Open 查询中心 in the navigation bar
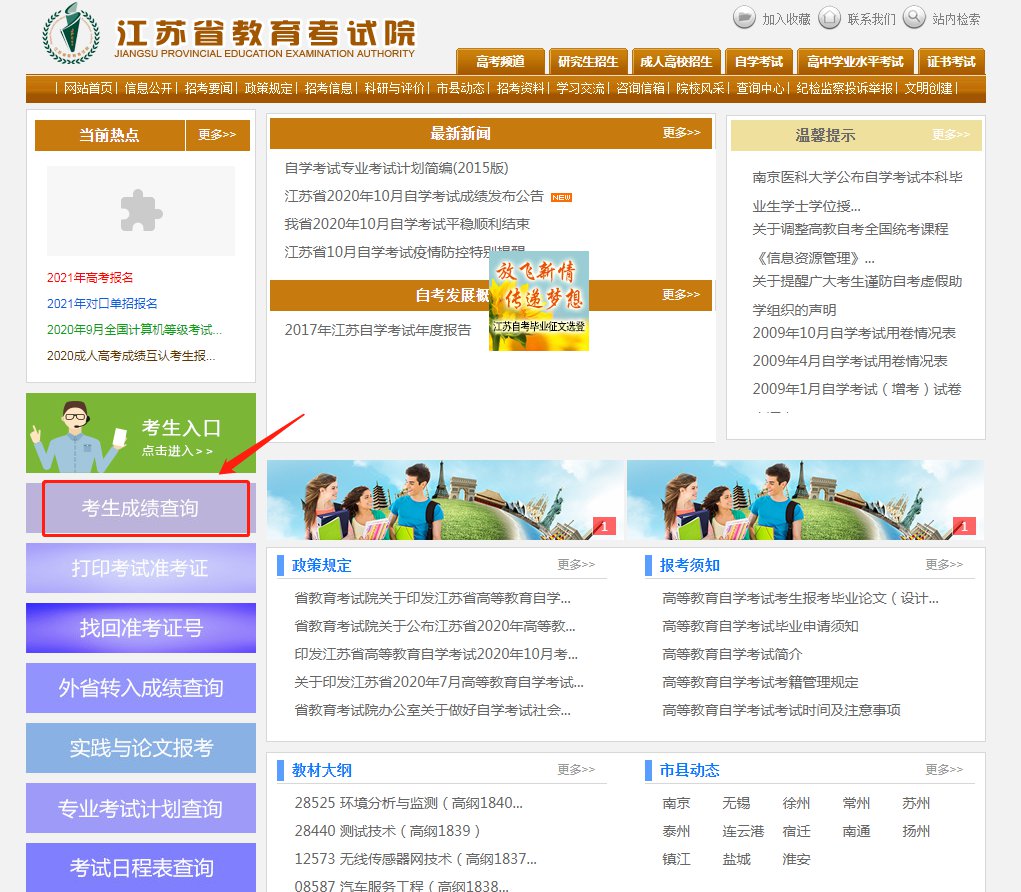 coord(760,88)
